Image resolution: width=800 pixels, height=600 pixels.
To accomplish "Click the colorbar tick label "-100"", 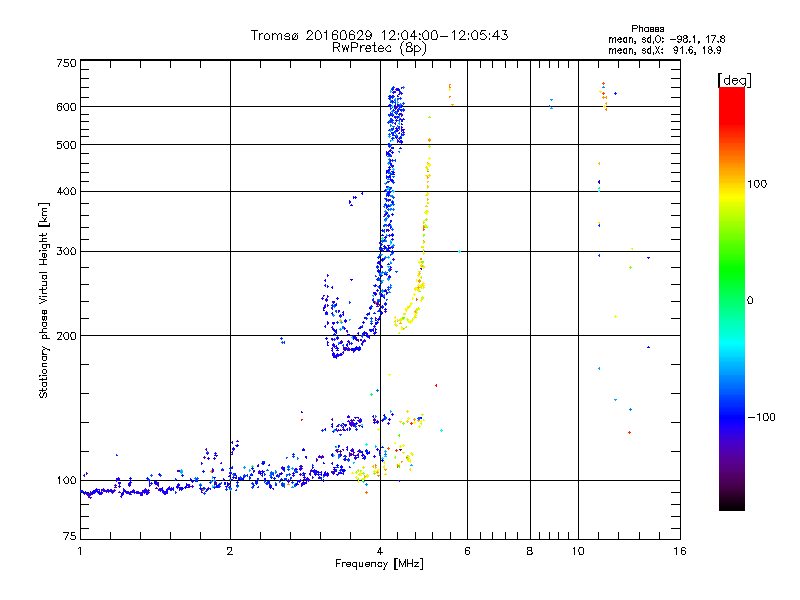I will (x=761, y=417).
